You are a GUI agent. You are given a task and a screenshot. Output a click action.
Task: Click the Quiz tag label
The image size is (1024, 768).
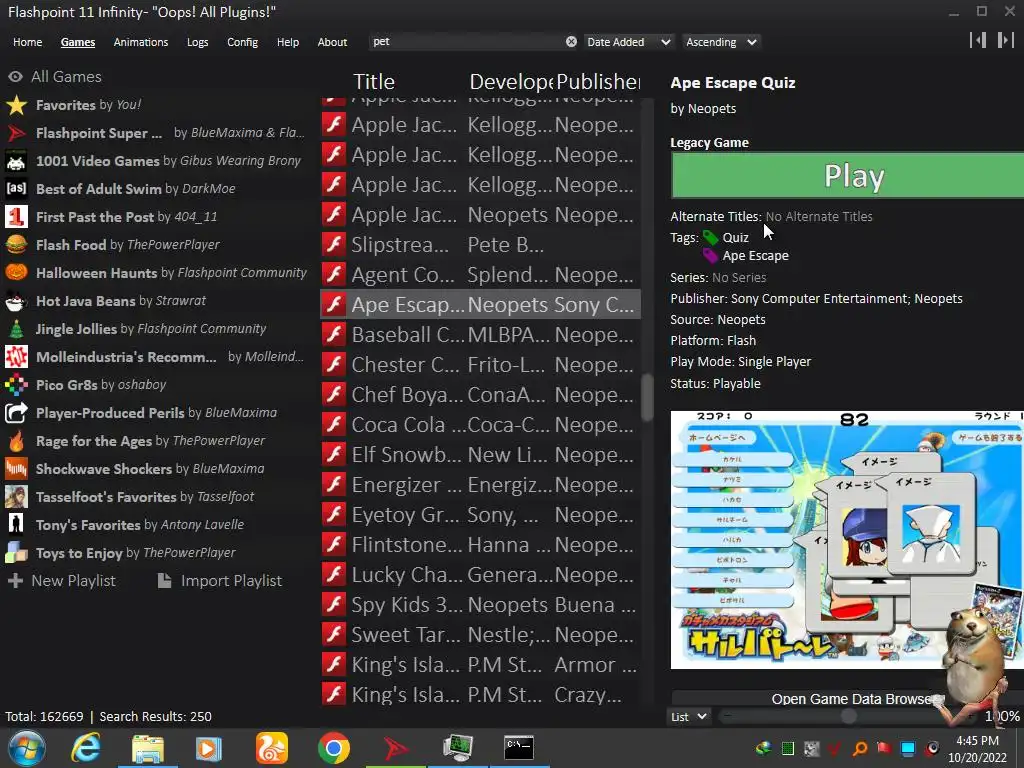[735, 238]
